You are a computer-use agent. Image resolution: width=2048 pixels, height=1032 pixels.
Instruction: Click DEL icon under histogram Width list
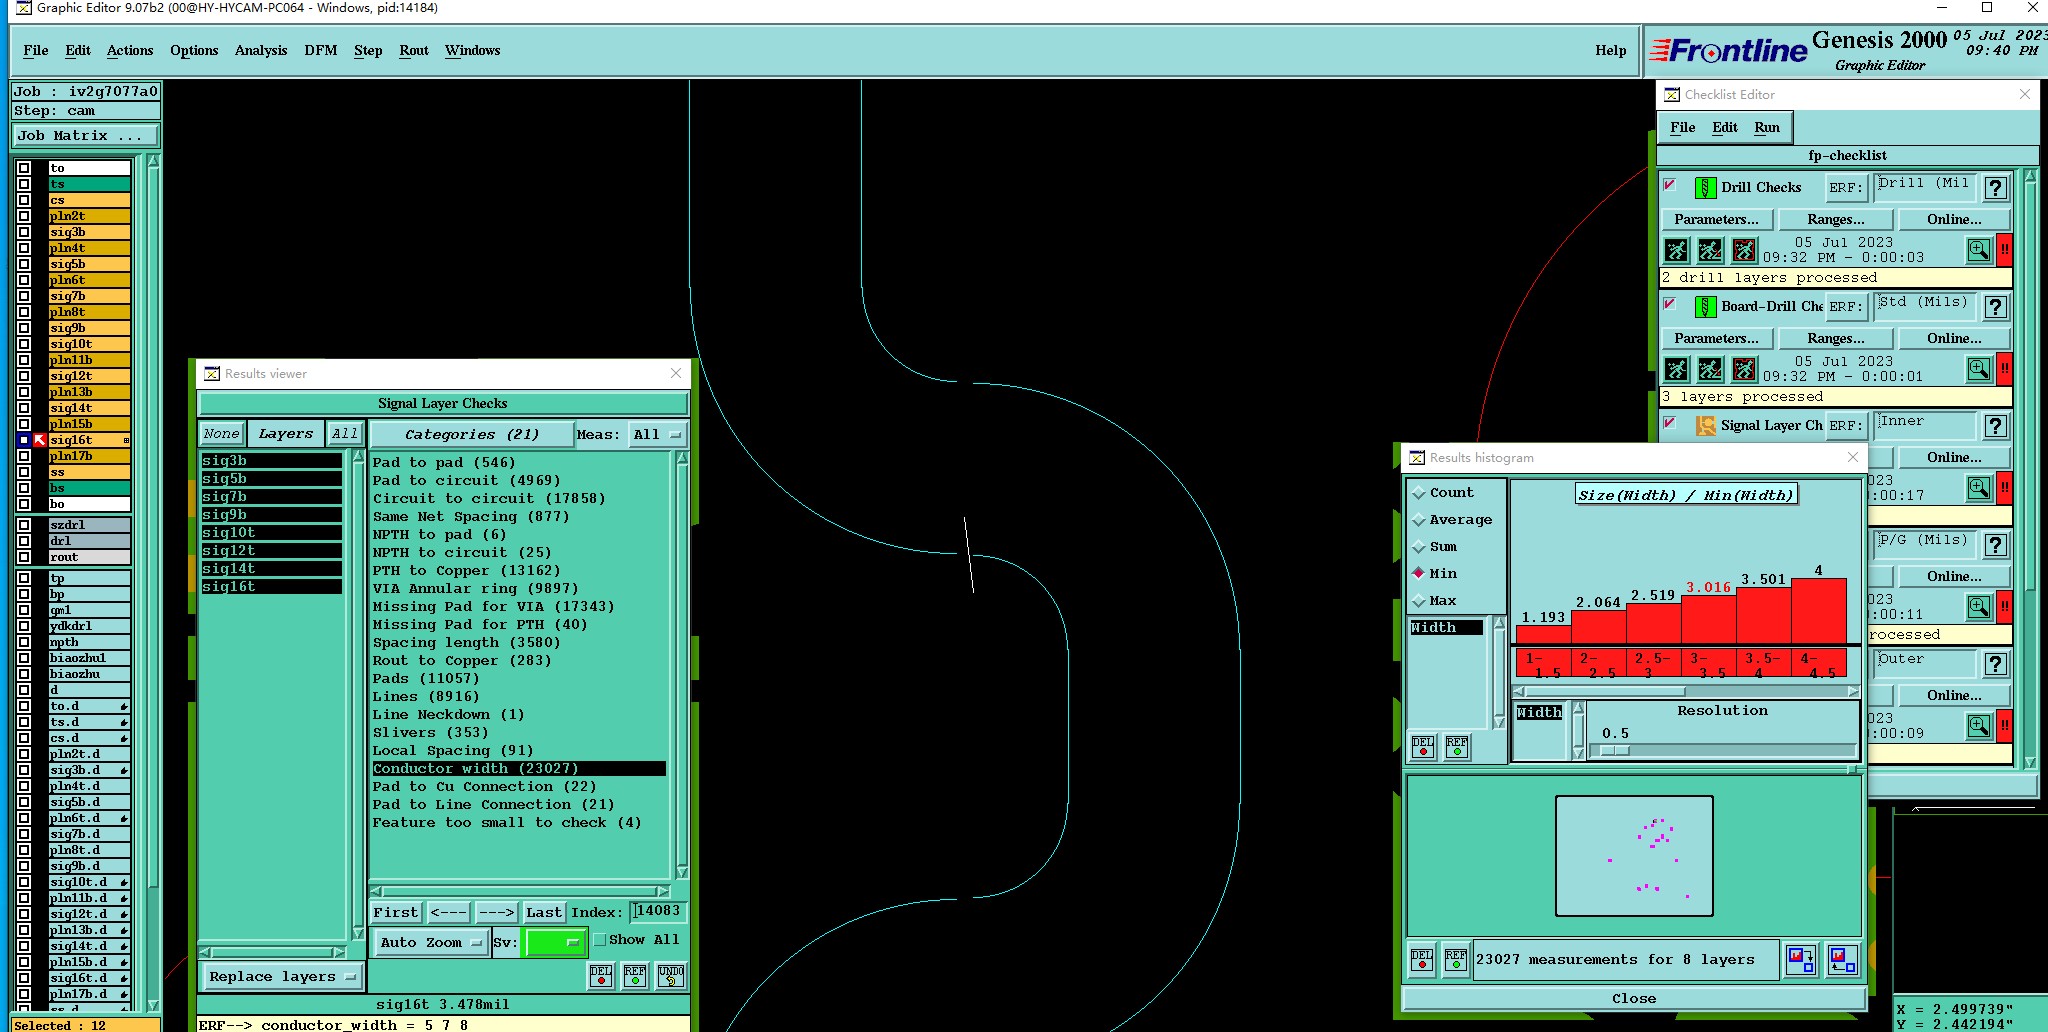1423,747
